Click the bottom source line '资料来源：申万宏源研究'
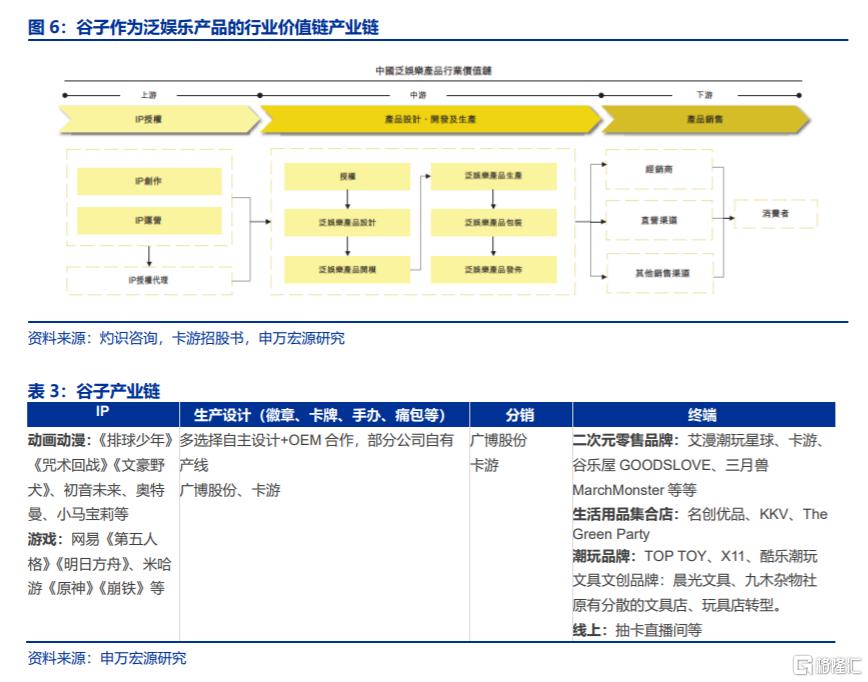This screenshot has height=682, width=868. pos(107,658)
